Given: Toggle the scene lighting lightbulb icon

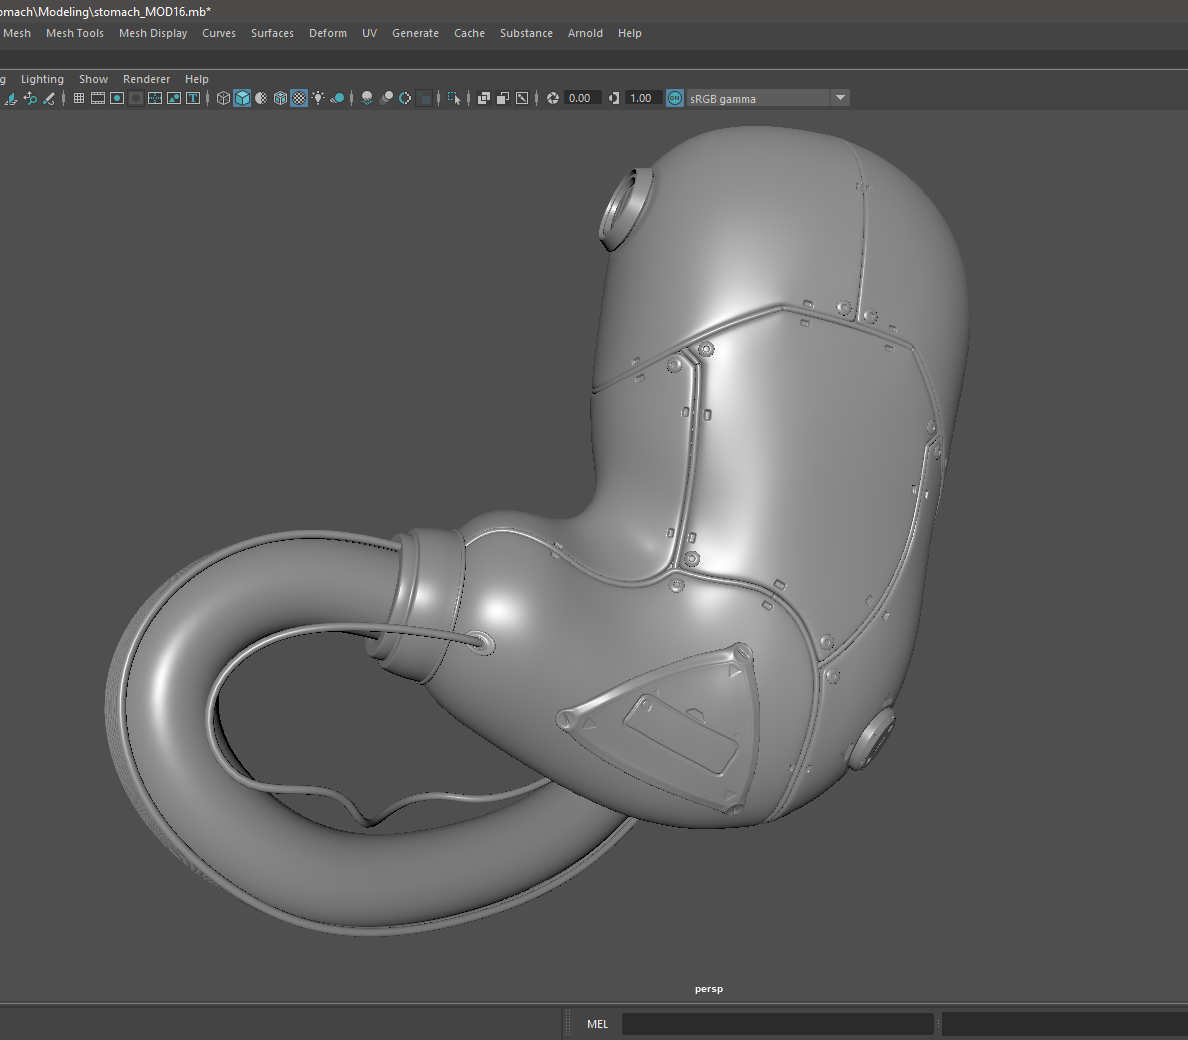Looking at the screenshot, I should [318, 97].
